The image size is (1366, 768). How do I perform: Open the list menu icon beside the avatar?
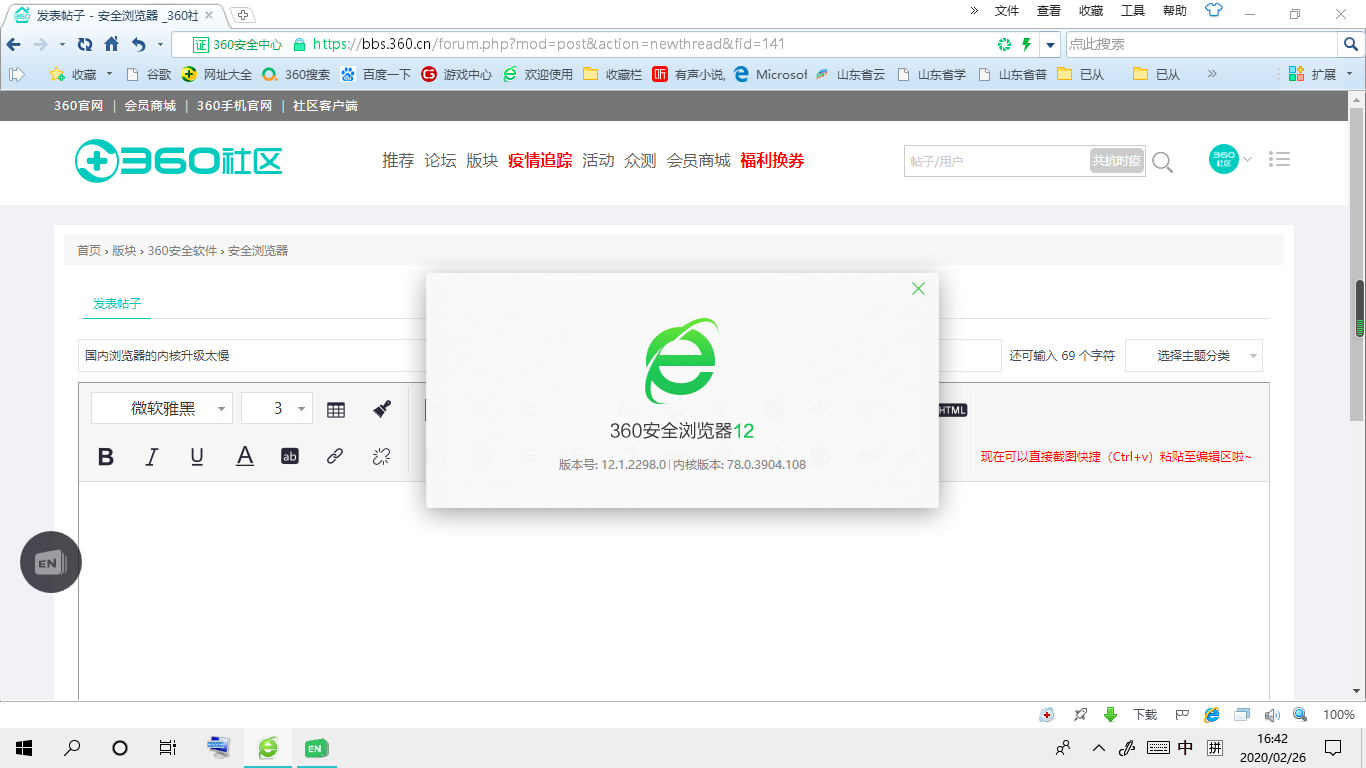point(1279,159)
